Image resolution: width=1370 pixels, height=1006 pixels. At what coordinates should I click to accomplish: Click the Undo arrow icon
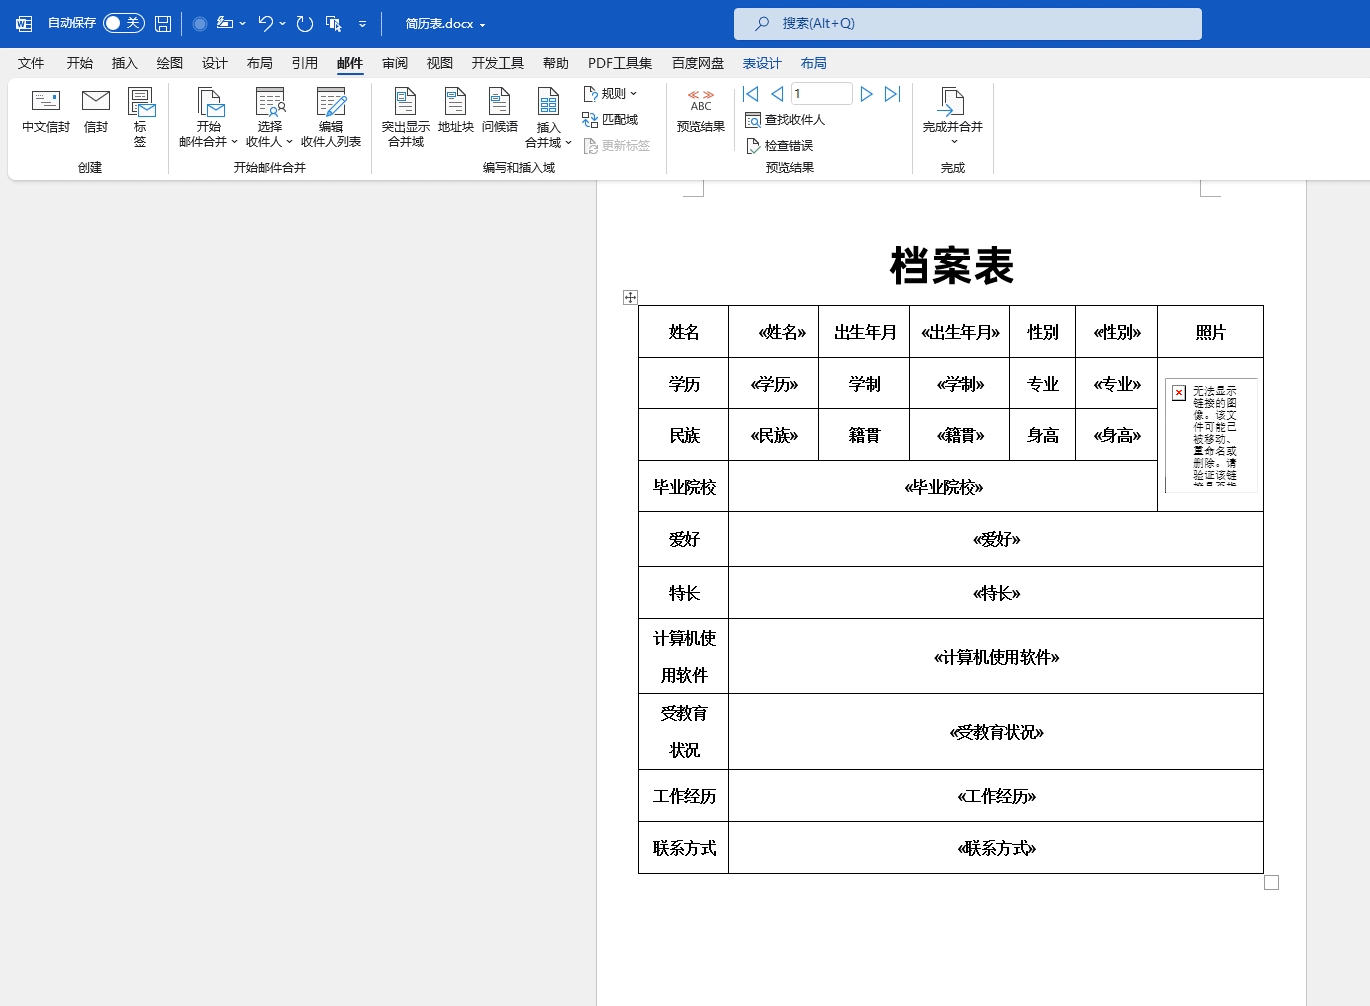click(x=265, y=23)
